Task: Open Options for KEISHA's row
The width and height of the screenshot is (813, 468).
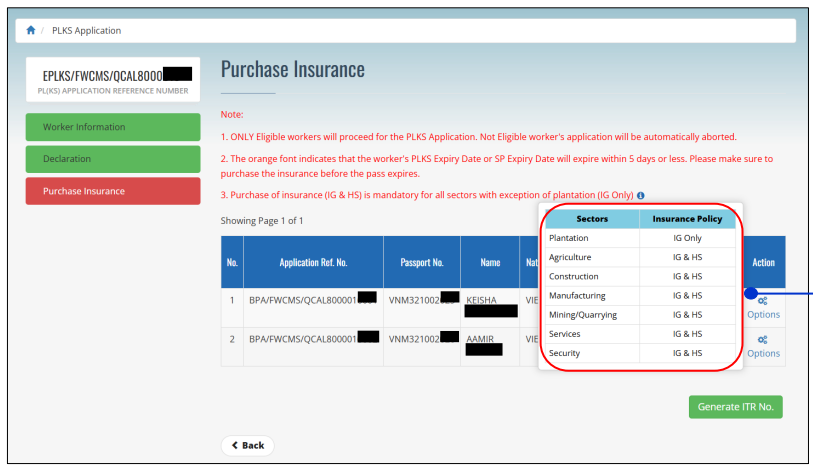Action: point(763,308)
